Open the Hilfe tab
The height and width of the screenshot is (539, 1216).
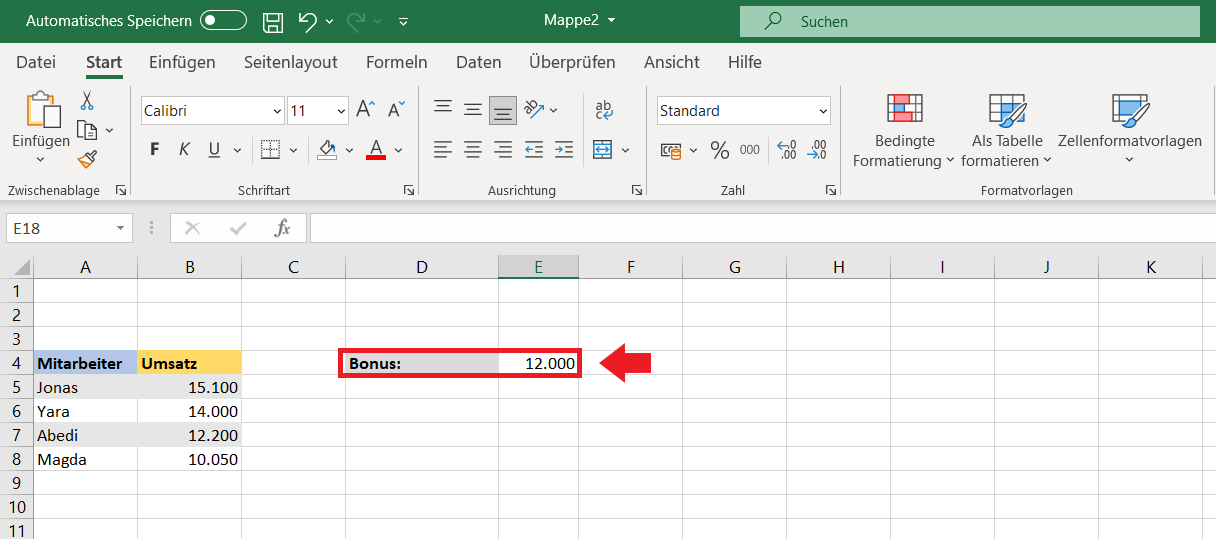pyautogui.click(x=745, y=62)
